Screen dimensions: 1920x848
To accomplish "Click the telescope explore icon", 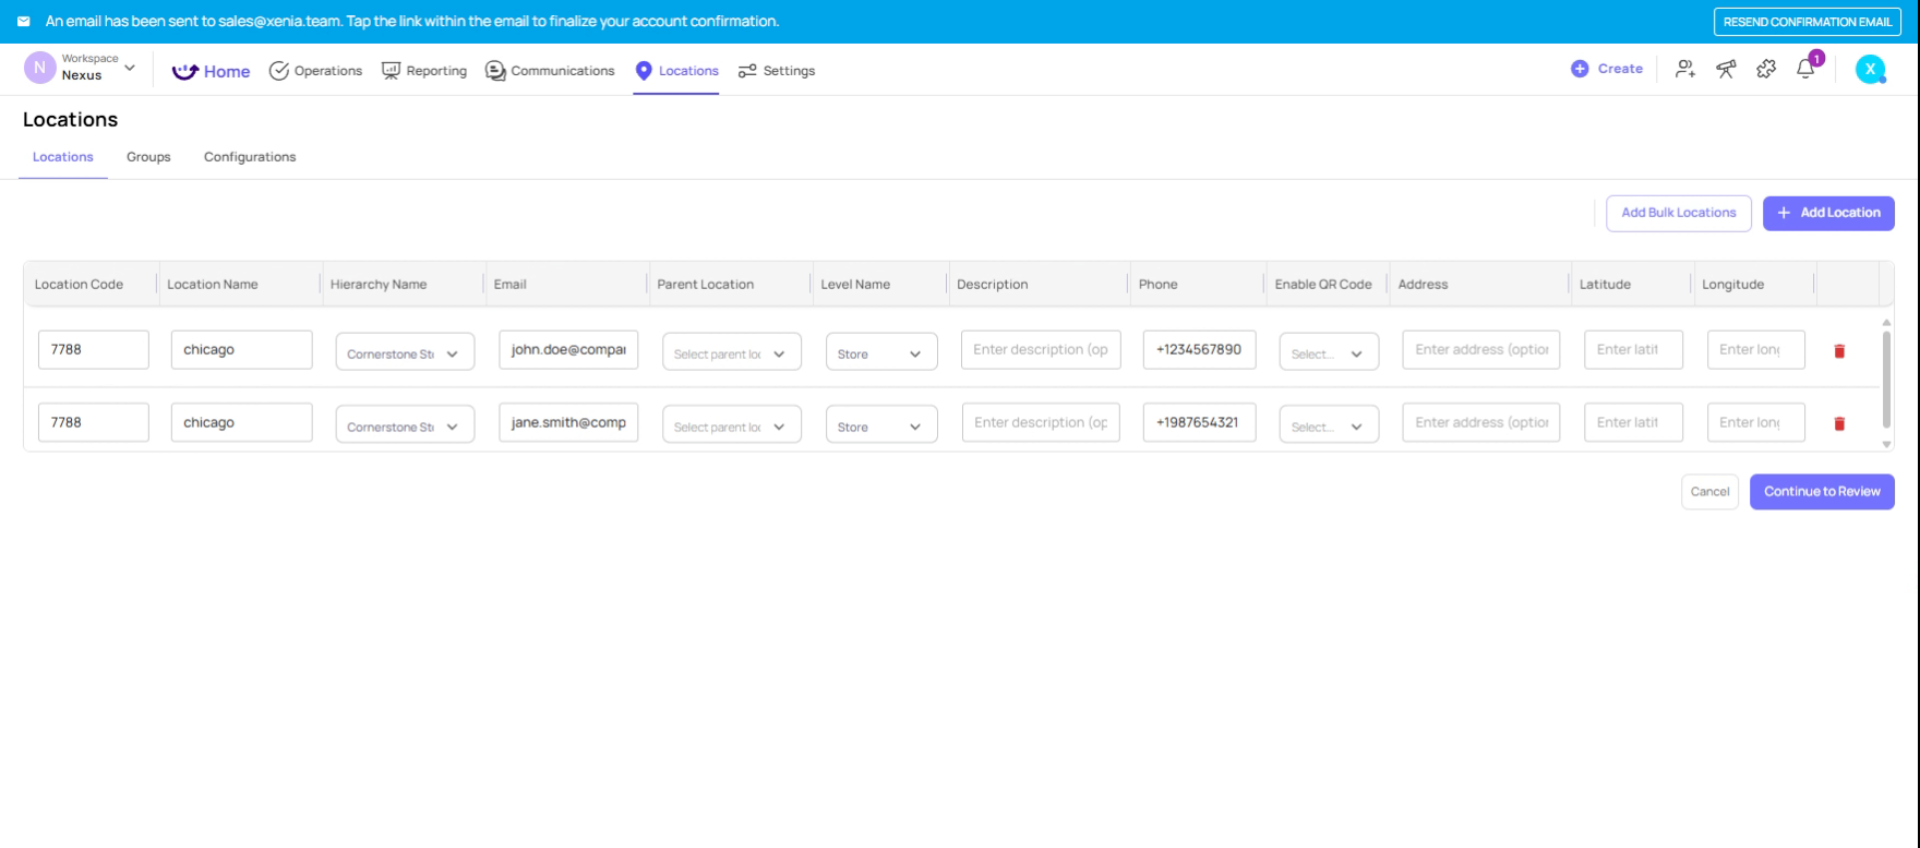I will tap(1726, 69).
